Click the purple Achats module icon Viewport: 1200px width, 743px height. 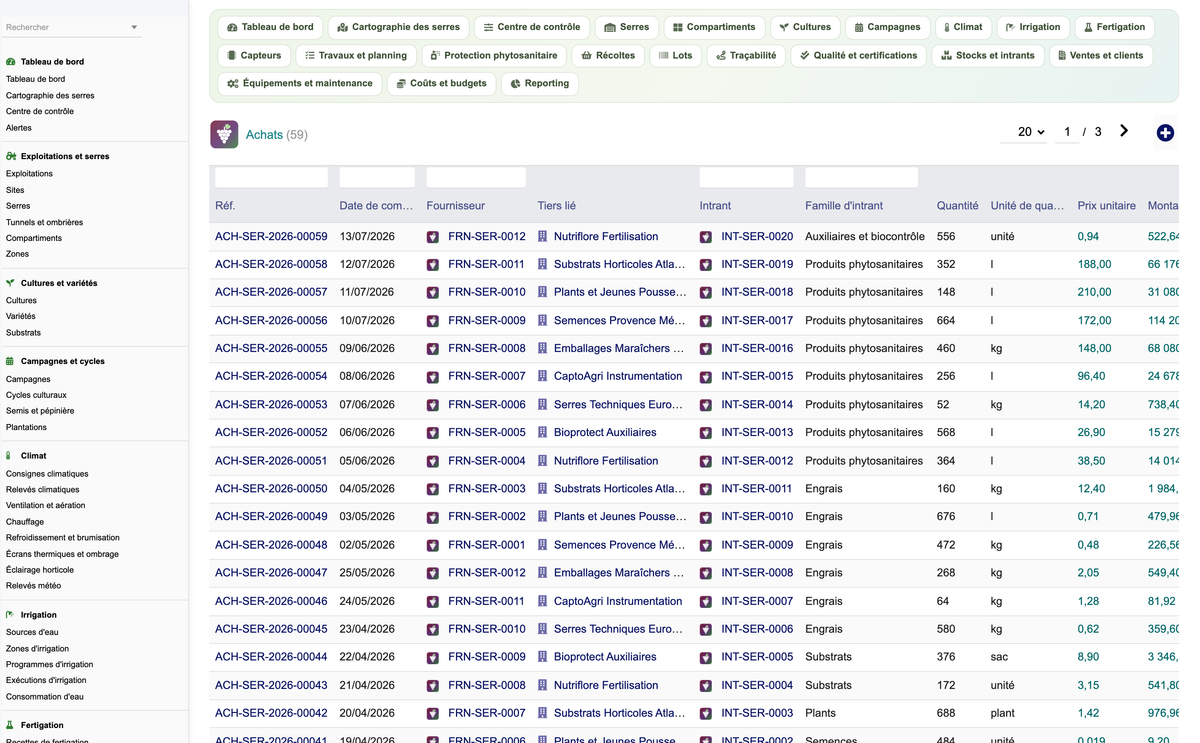[224, 134]
